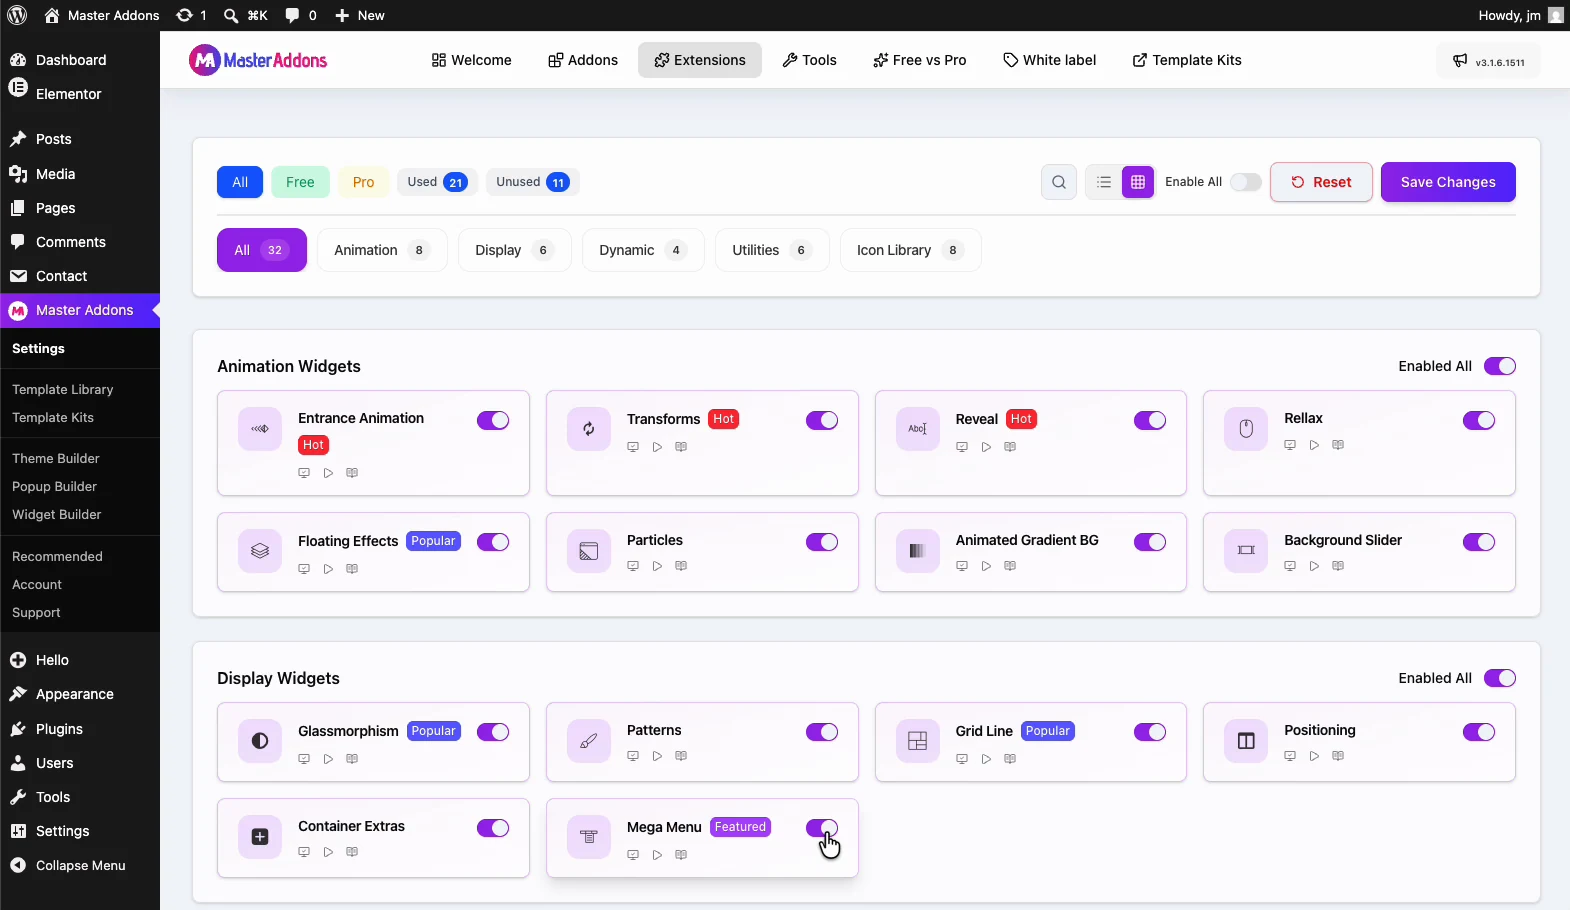Open the Welcome tab
Screen dimensions: 1570x910
471,60
